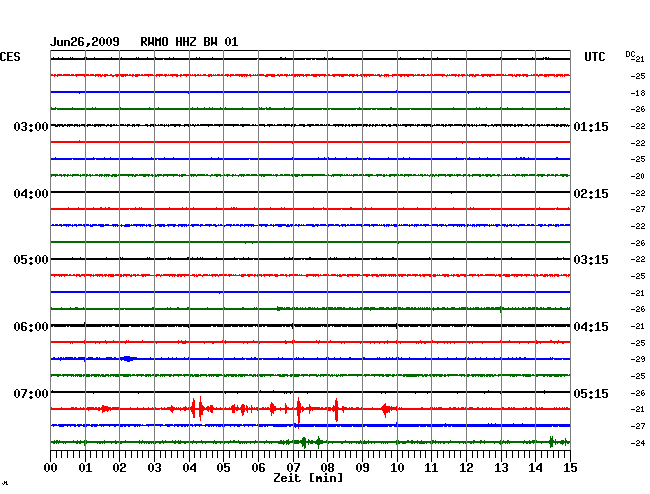Screen dimensions: 650x494
Task: Click minute 03 on the time axis
Action: 155,467
